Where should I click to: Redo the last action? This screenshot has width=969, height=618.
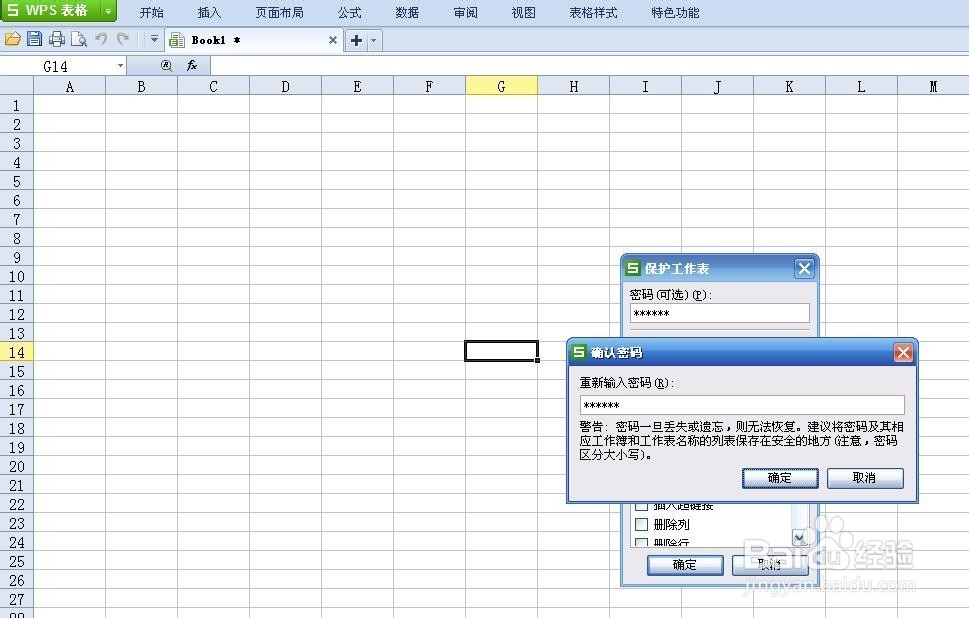coord(122,39)
